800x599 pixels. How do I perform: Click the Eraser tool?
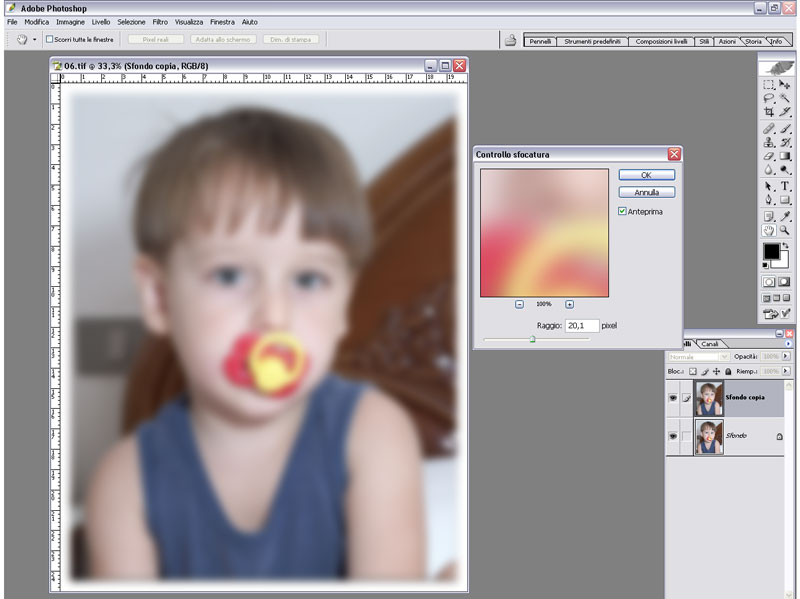[x=769, y=157]
